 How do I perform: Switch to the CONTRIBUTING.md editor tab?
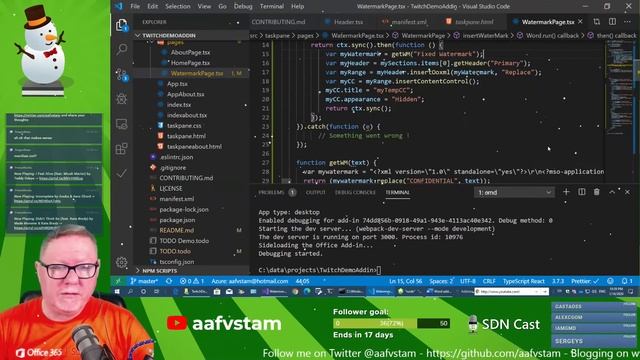279,22
